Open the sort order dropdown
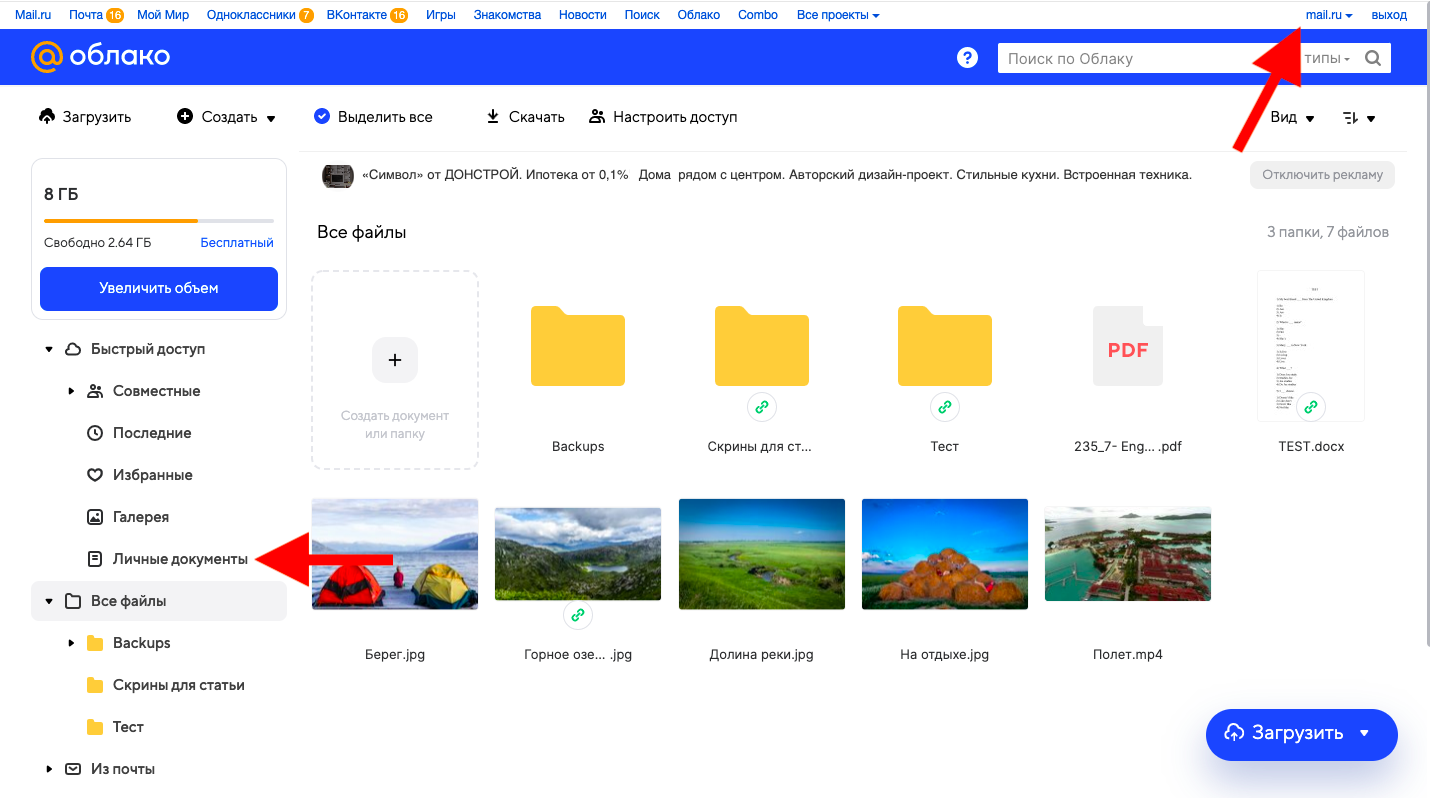 click(1359, 118)
